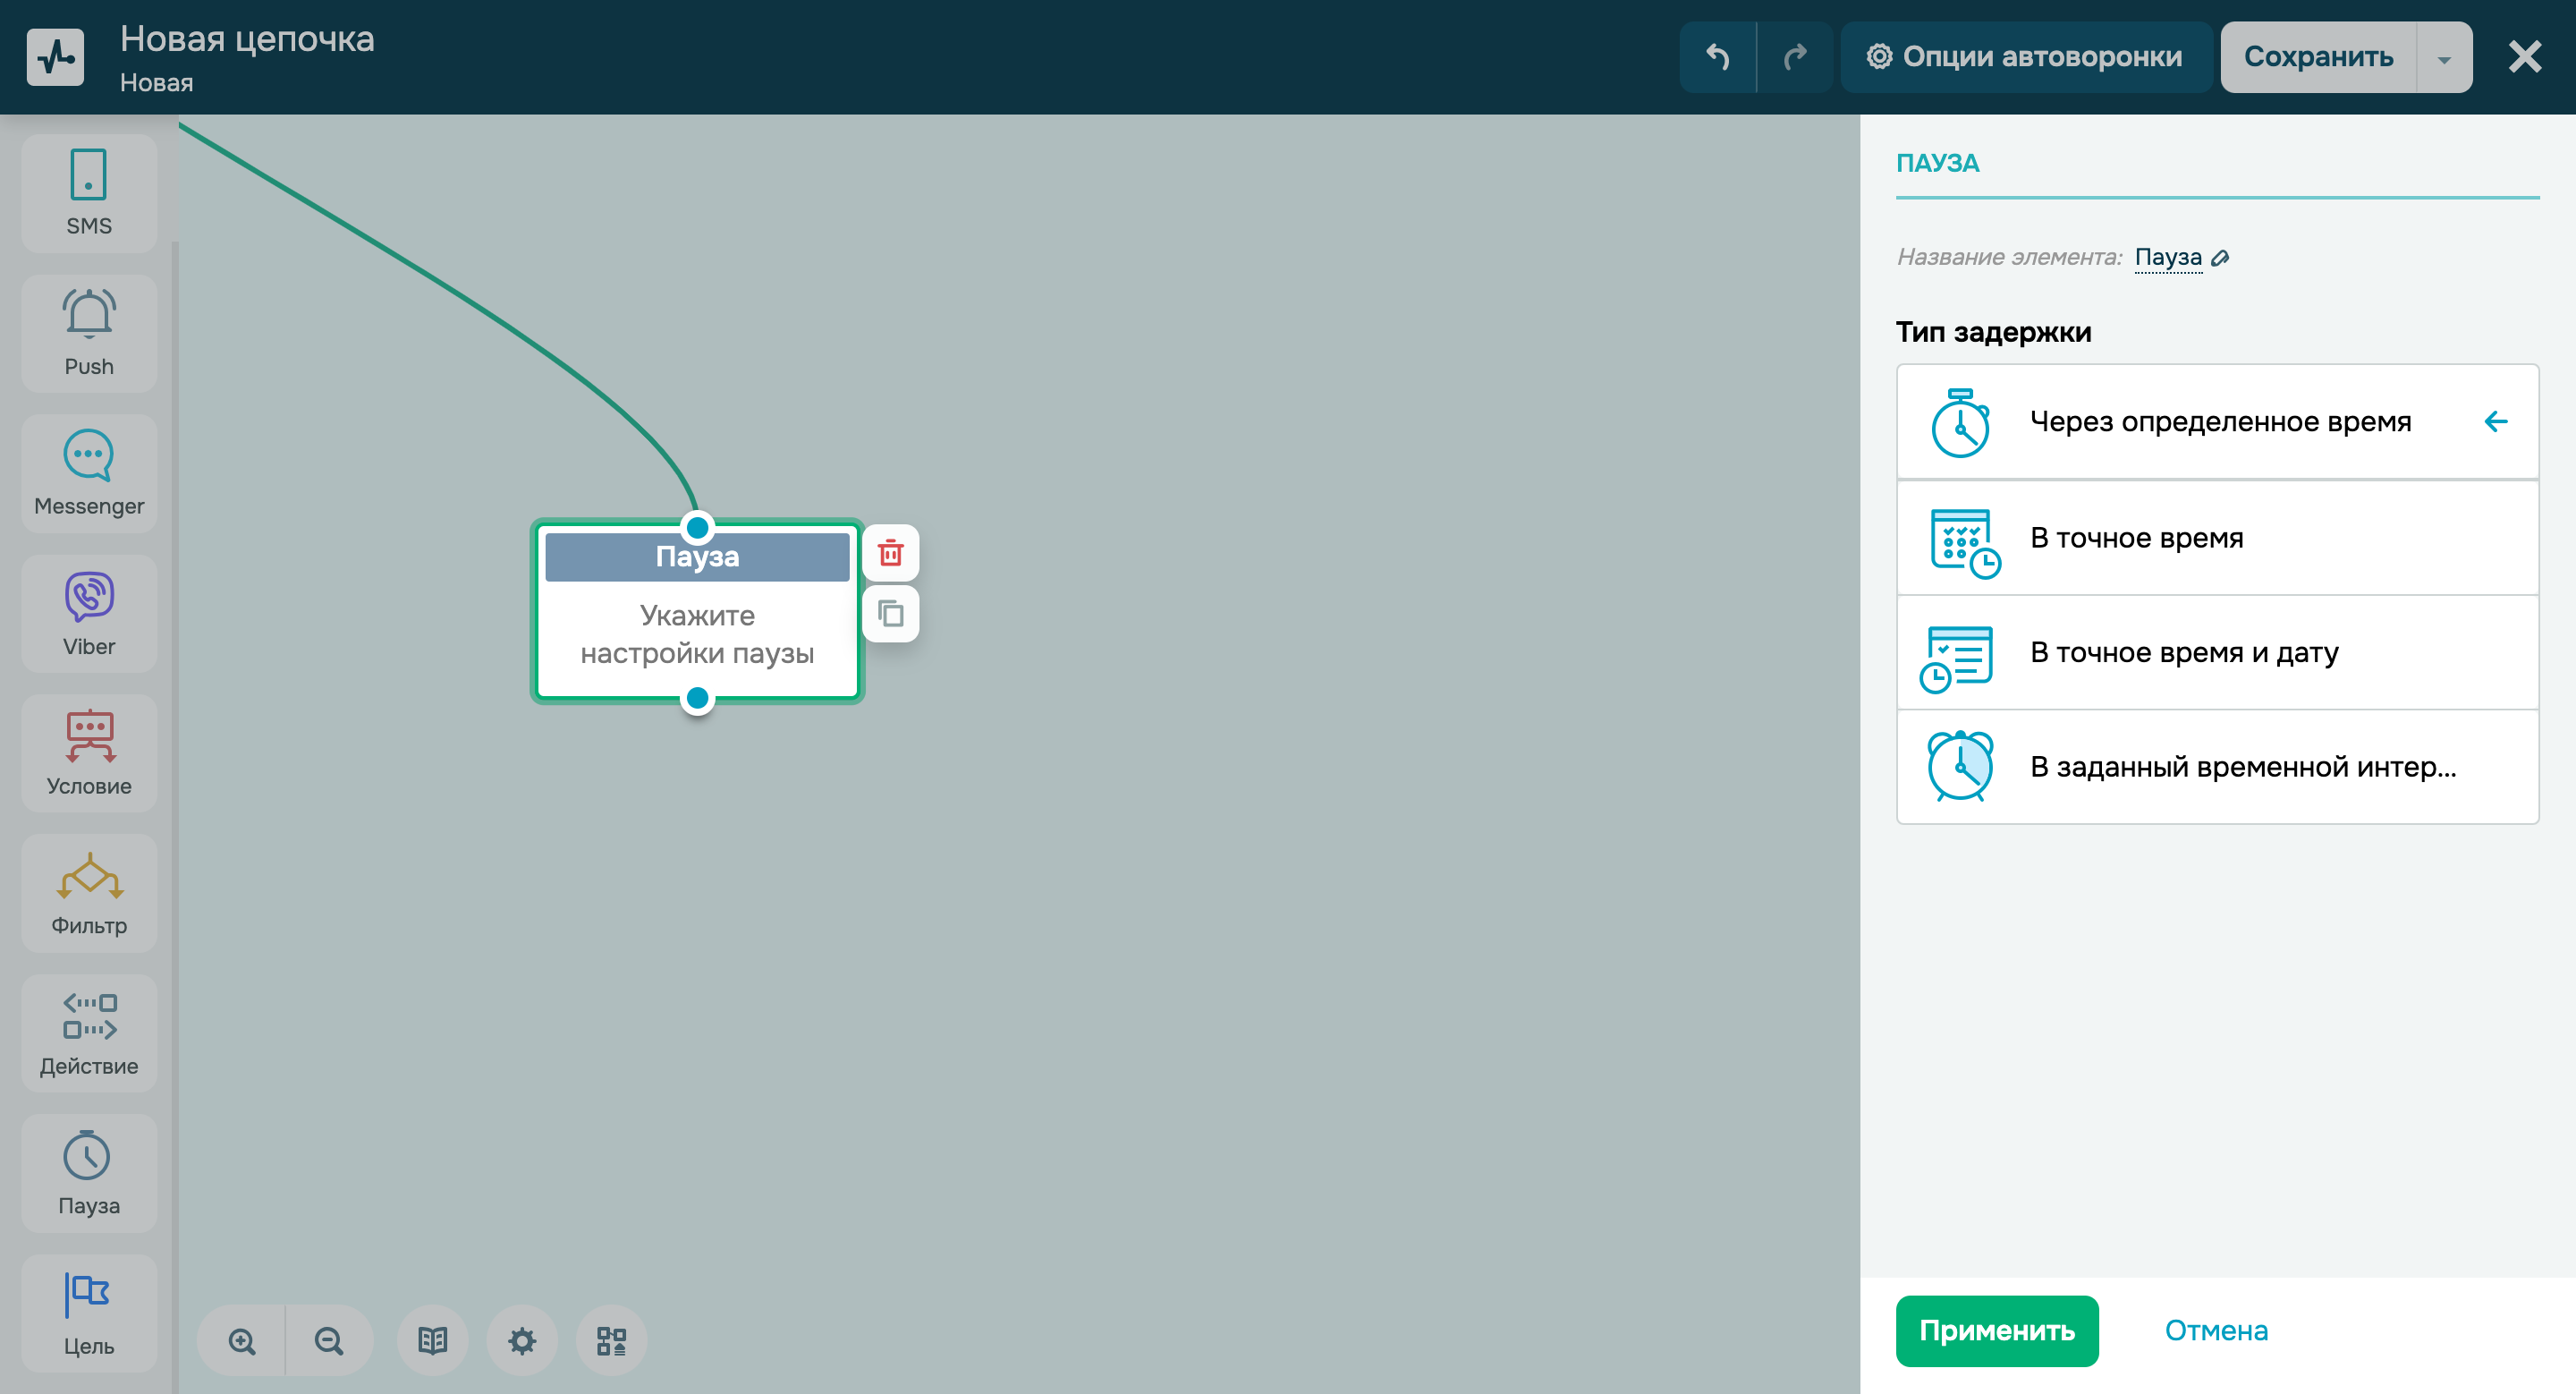Image resolution: width=2576 pixels, height=1394 pixels.
Task: Add a Действие action block
Action: click(88, 1032)
